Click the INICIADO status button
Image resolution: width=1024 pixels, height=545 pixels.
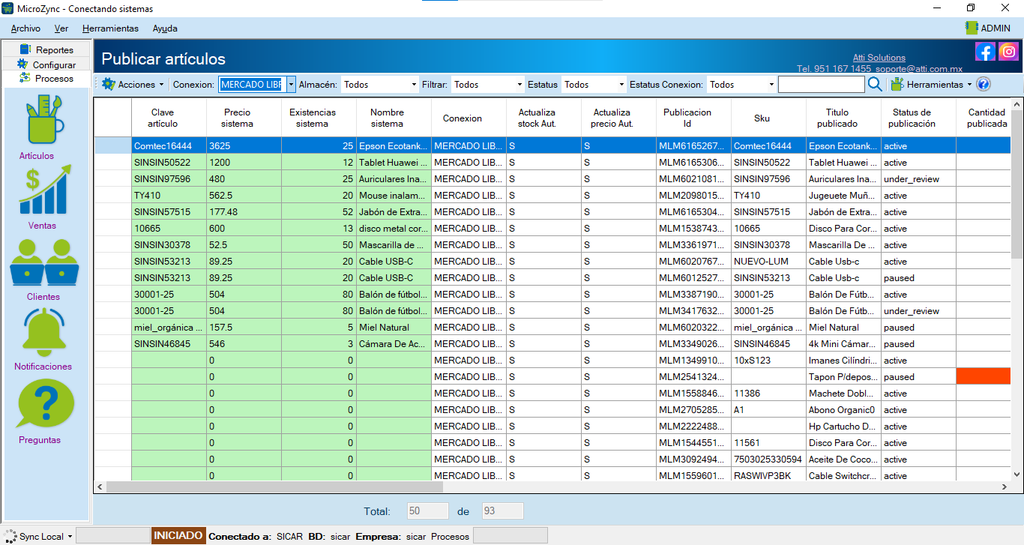click(178, 536)
